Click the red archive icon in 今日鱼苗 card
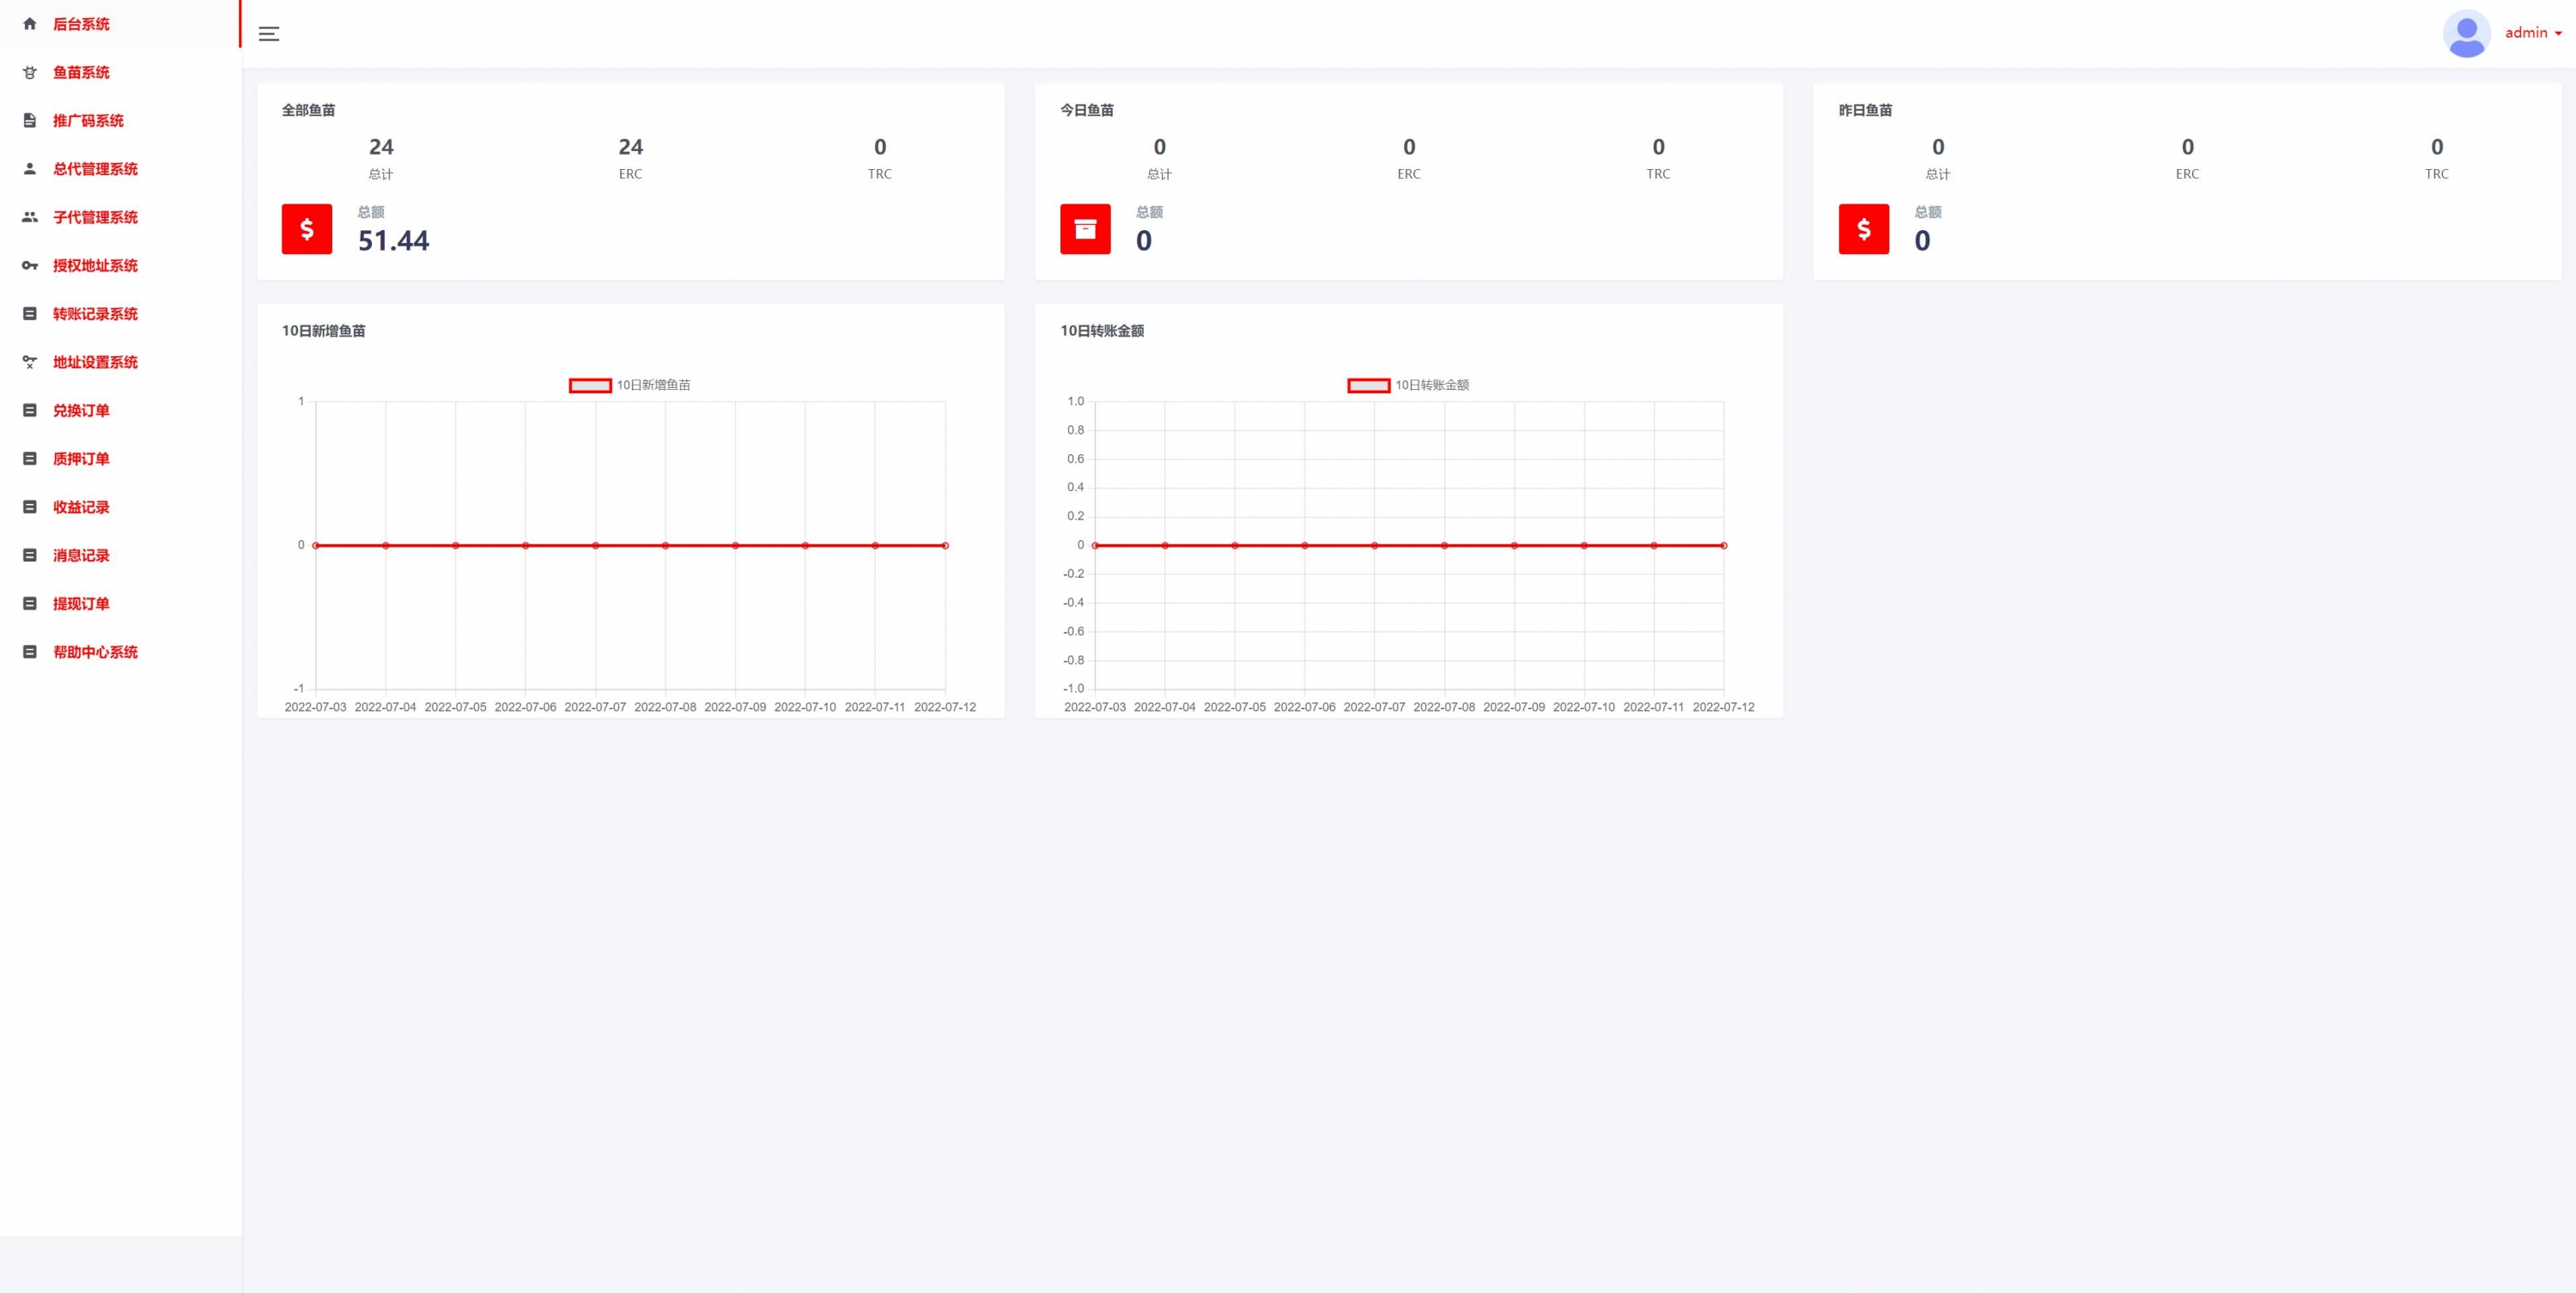The height and width of the screenshot is (1293, 2576). click(1085, 229)
